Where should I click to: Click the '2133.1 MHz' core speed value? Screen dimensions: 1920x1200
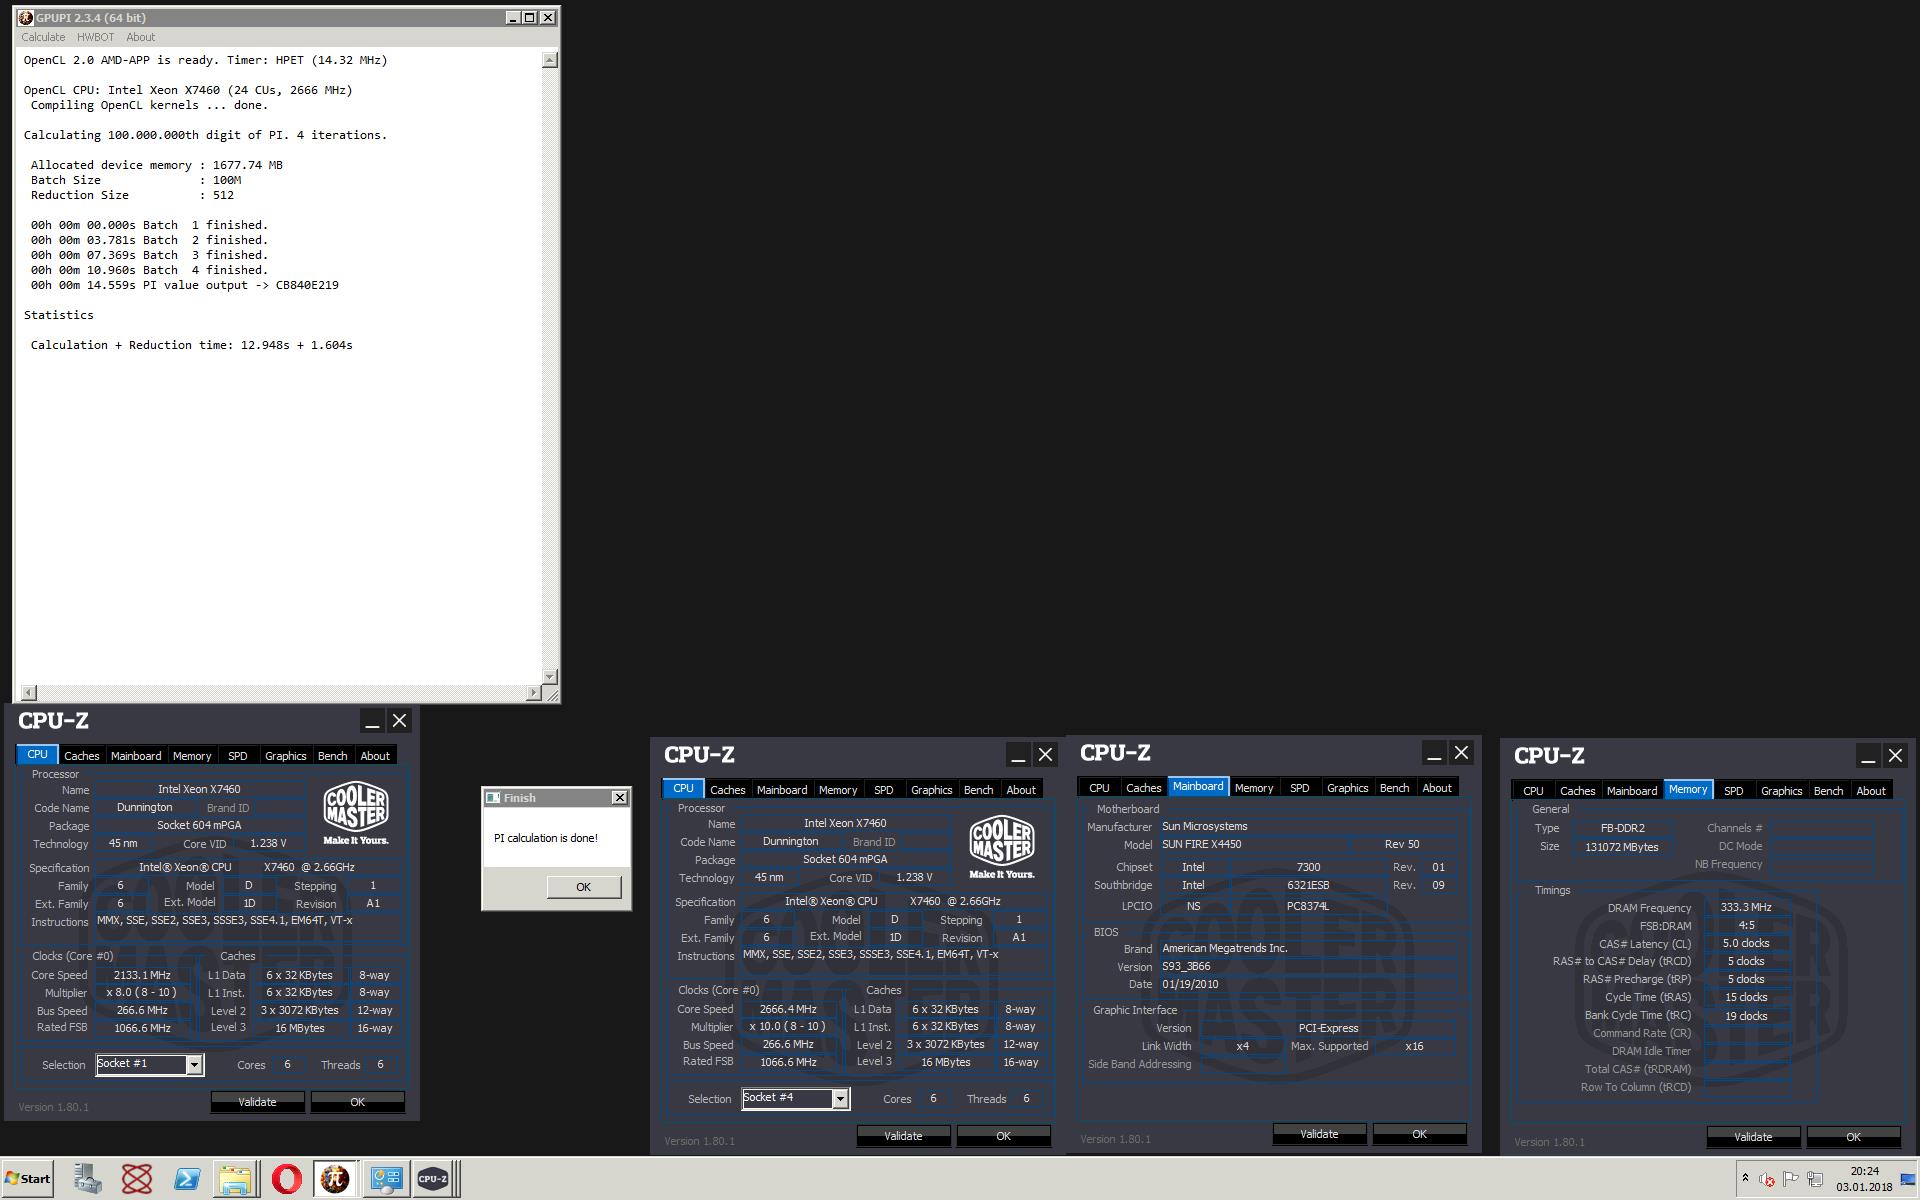[142, 975]
